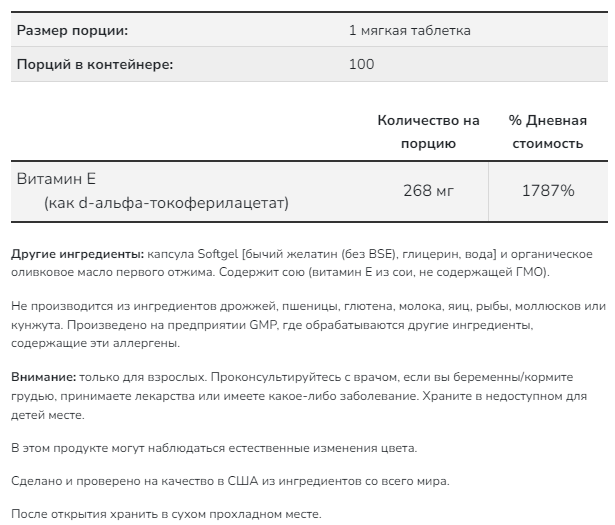615x525 pixels.
Task: Select the '1787%' daily value cell
Action: (548, 191)
